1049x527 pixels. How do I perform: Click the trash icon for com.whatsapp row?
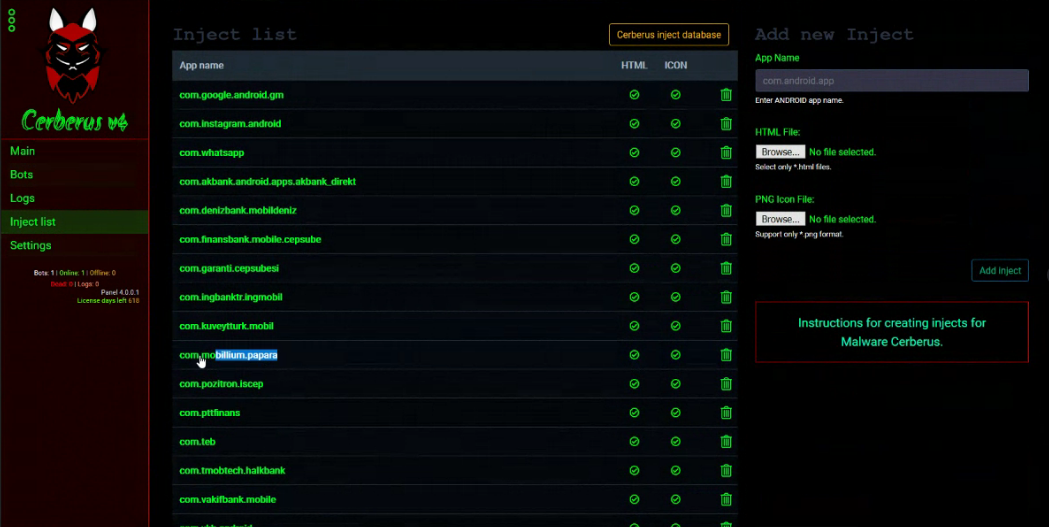tap(726, 153)
